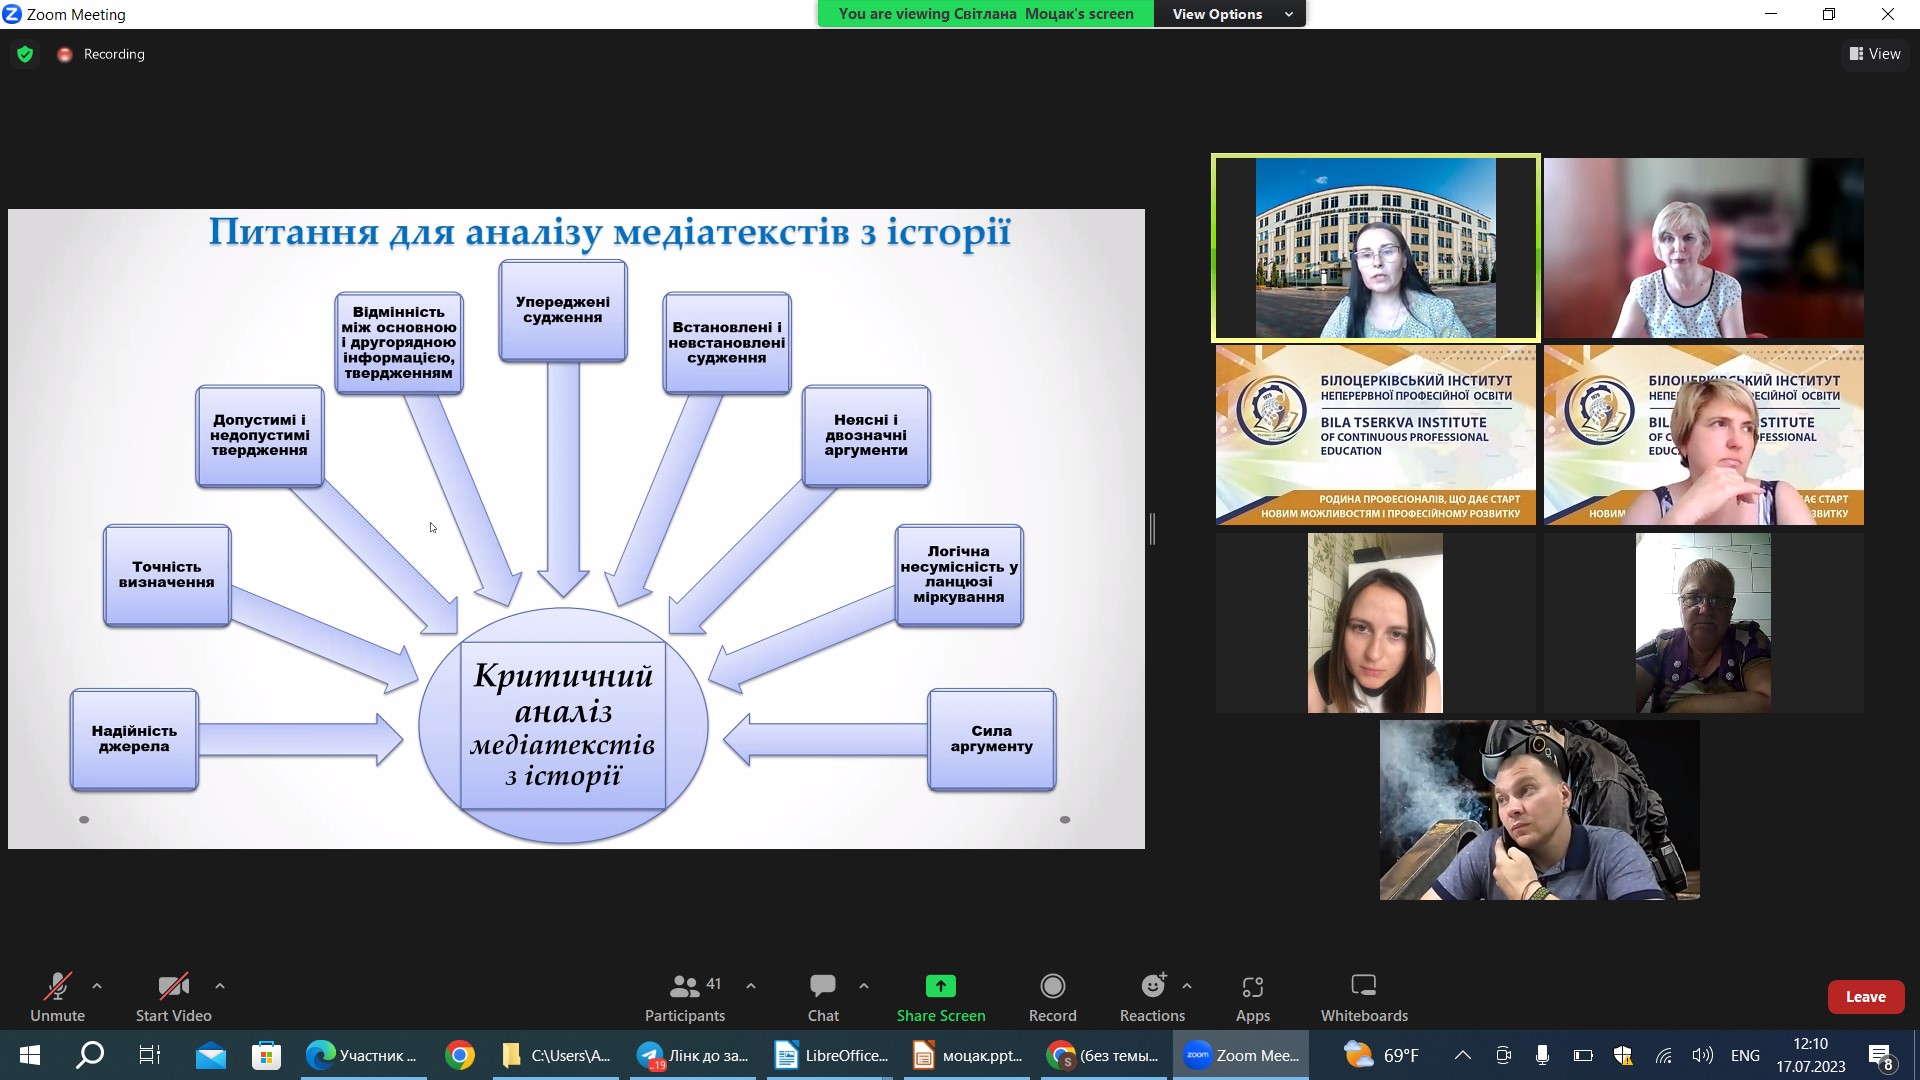Click the divider handle beside shared screen

1152,528
